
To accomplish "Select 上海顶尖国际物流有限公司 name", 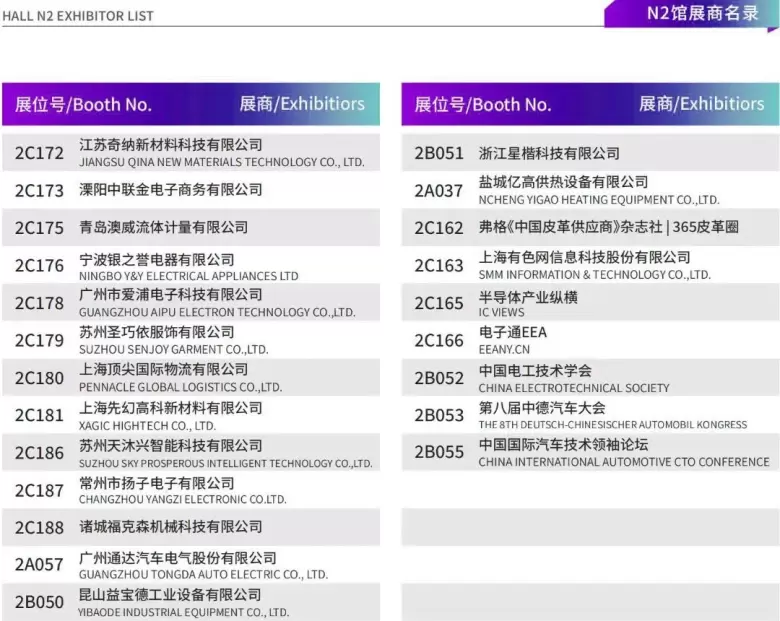I will point(164,369).
